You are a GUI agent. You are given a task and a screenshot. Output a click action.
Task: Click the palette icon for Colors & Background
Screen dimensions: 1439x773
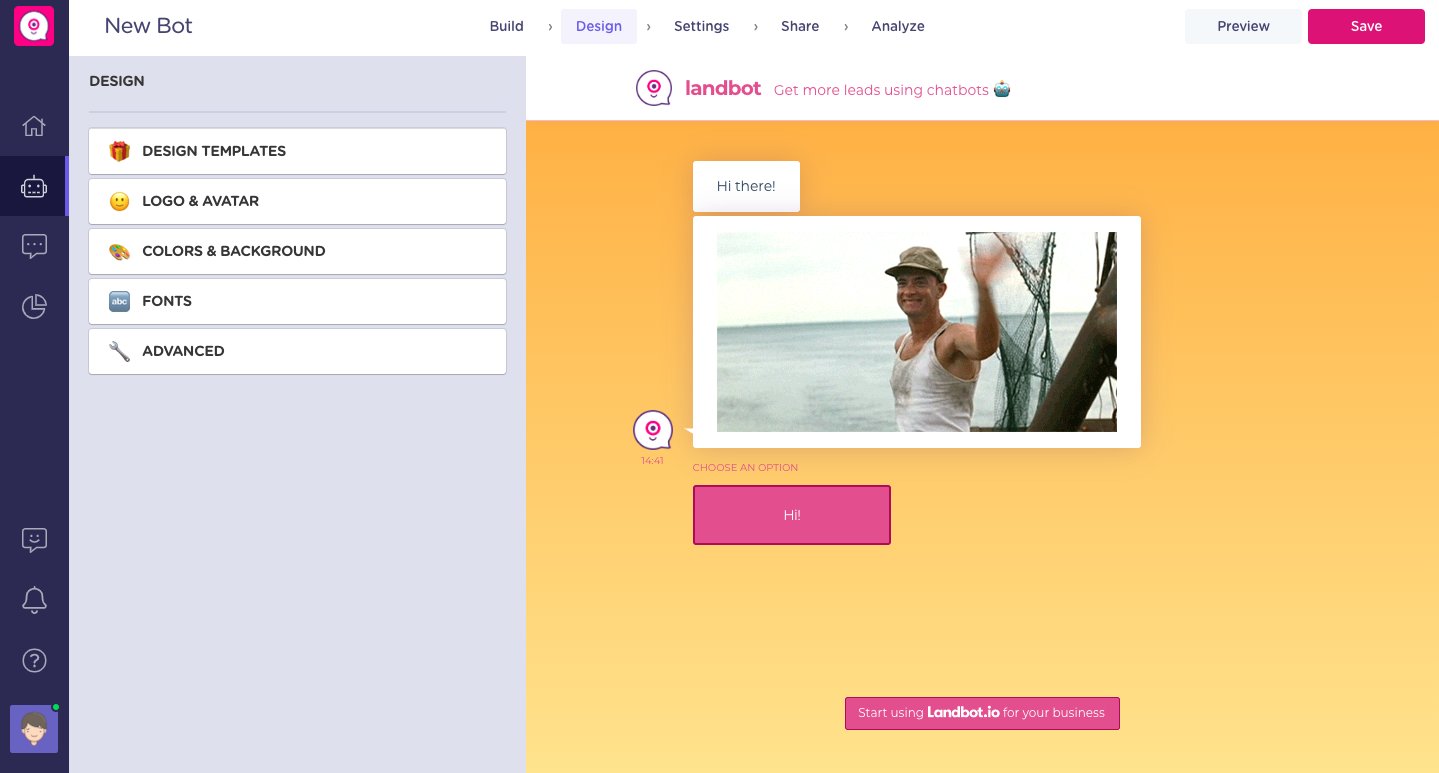pyautogui.click(x=119, y=251)
